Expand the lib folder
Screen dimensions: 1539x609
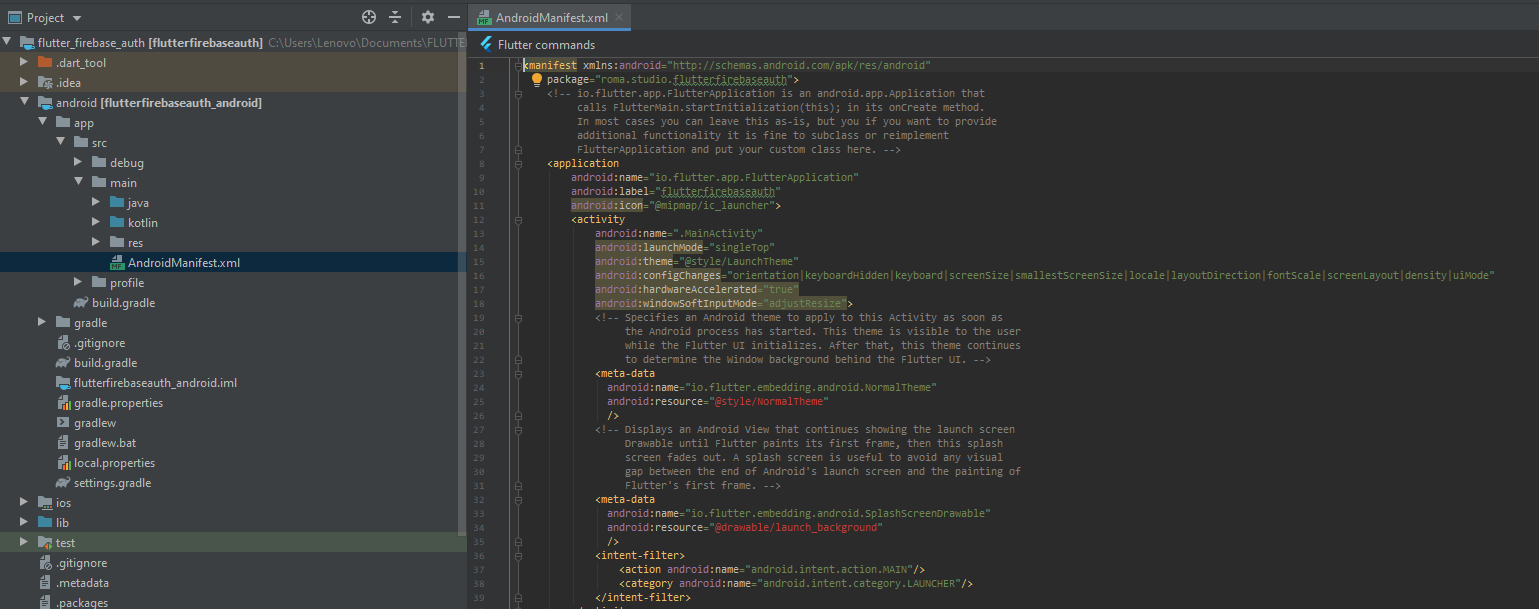[24, 523]
